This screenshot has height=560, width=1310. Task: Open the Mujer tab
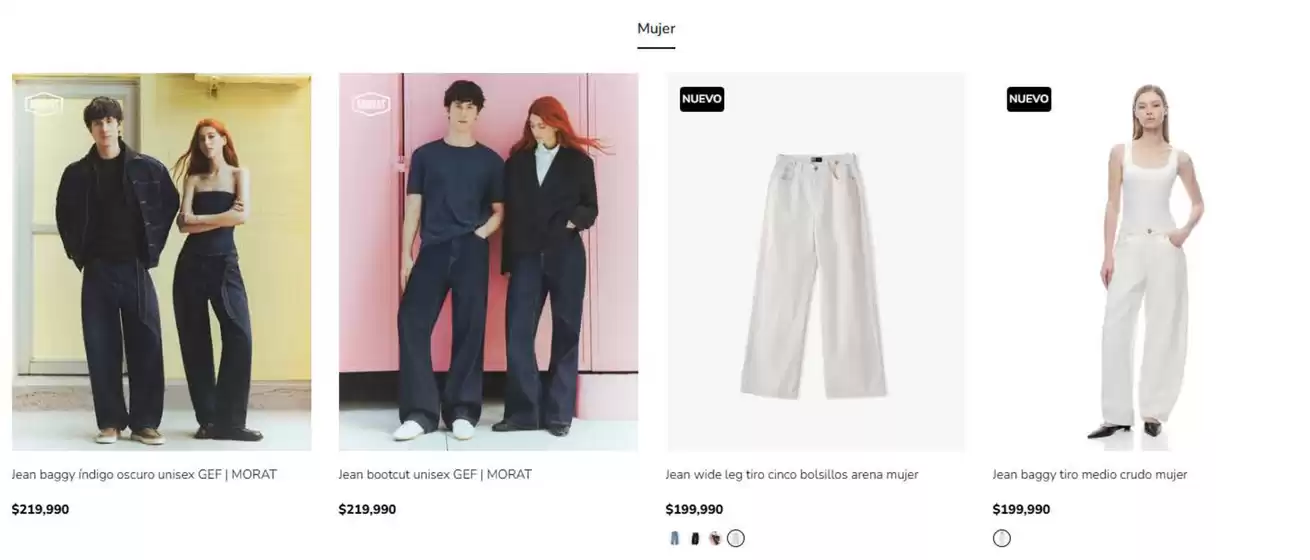(x=656, y=29)
